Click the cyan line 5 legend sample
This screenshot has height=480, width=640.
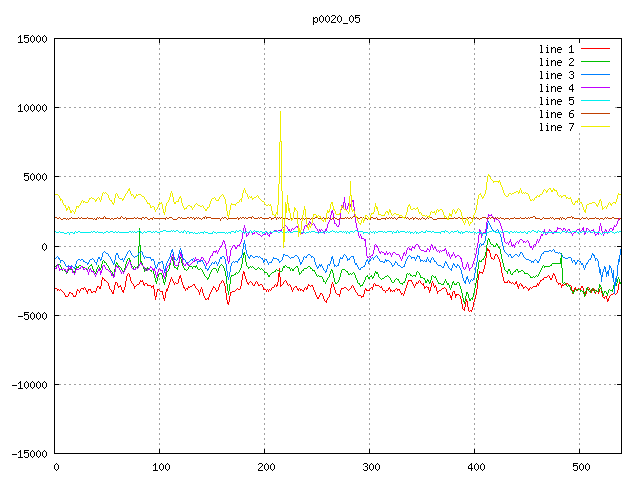pos(595,101)
